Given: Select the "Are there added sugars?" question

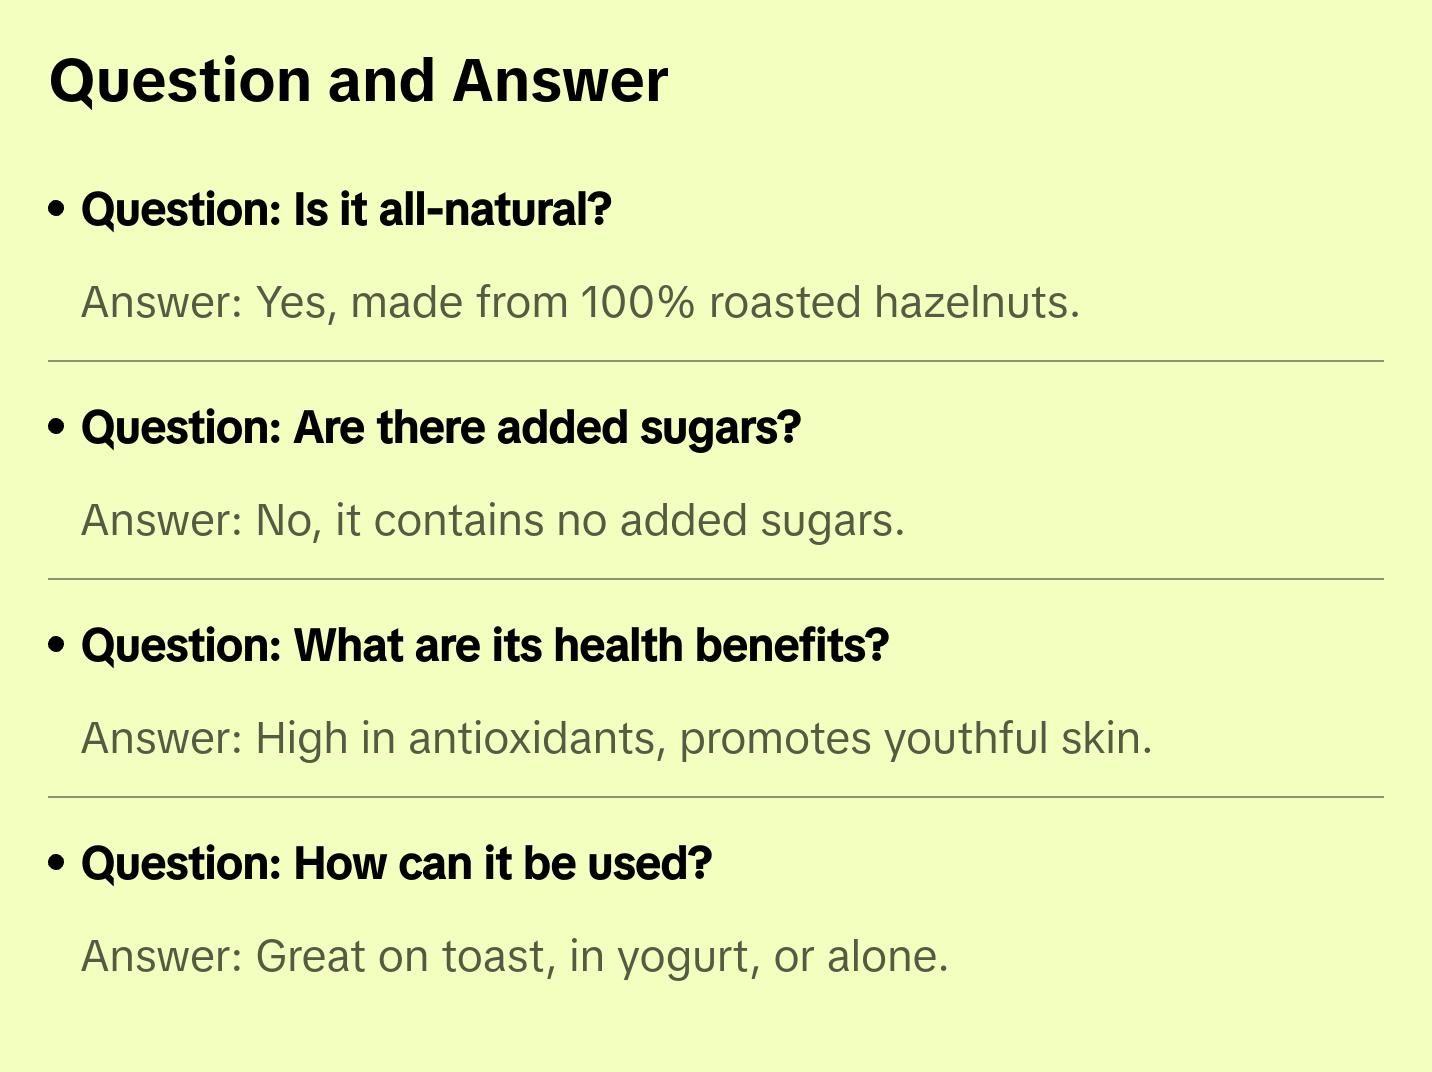Looking at the screenshot, I should pos(441,428).
